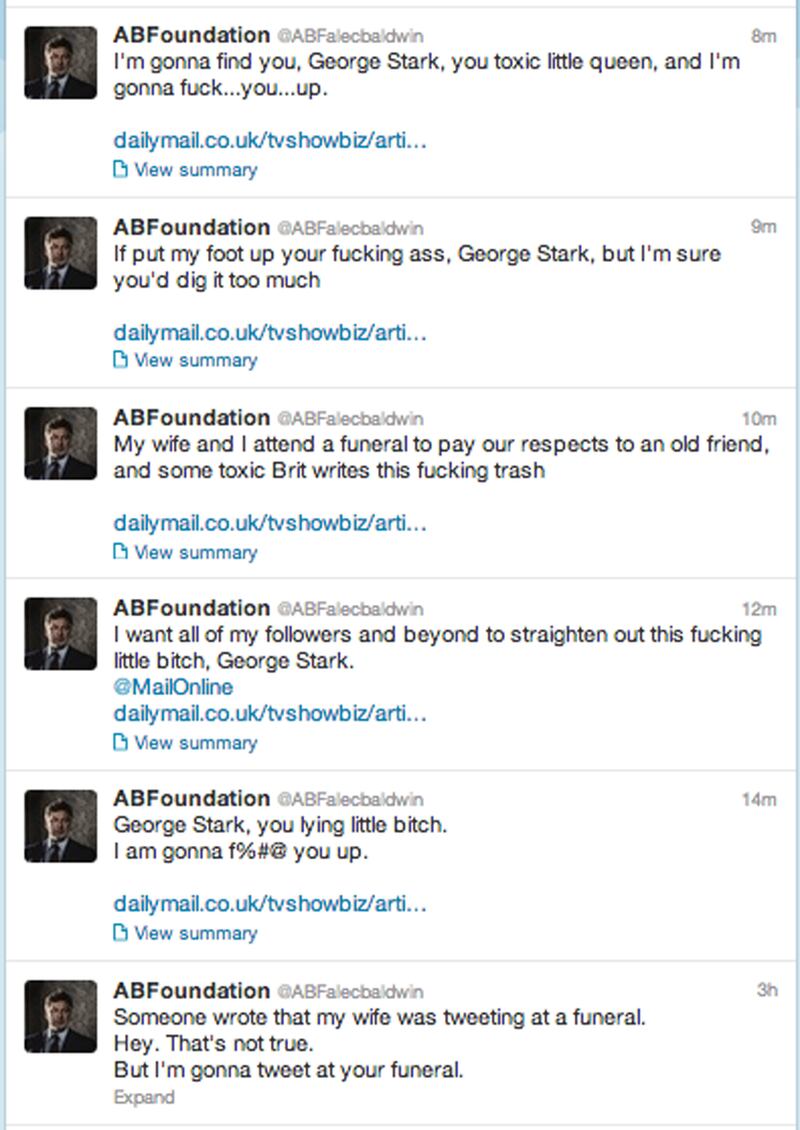Open the 14m timestamp permalink
The image size is (800, 1130).
(760, 800)
